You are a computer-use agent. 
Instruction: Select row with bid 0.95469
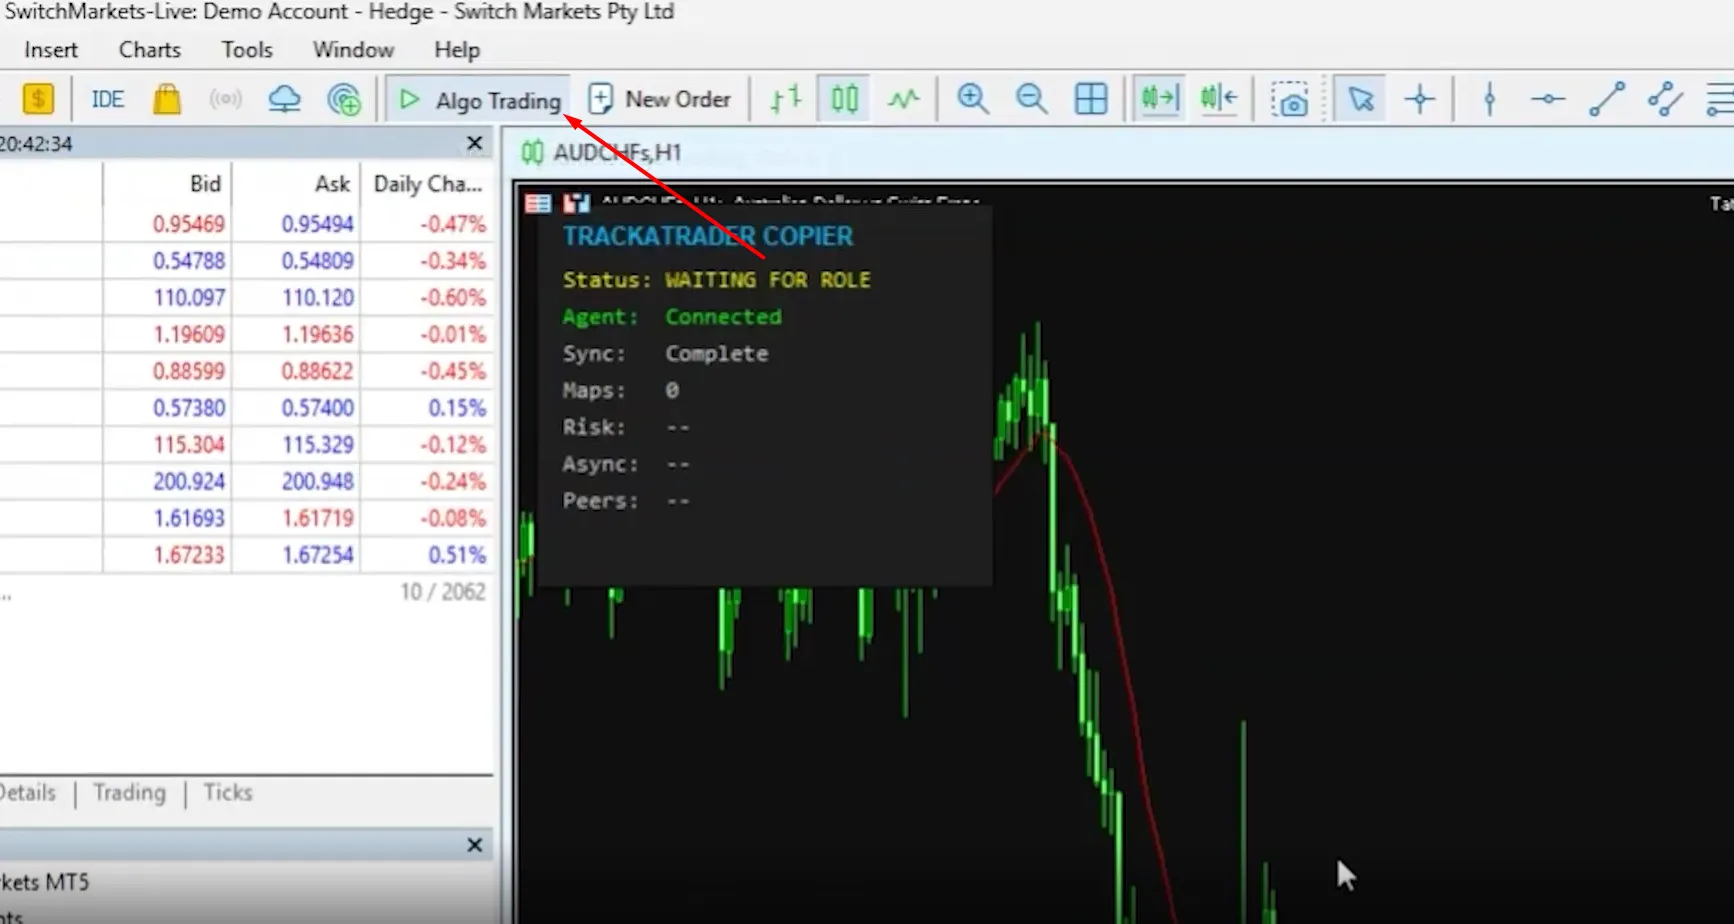coord(247,224)
